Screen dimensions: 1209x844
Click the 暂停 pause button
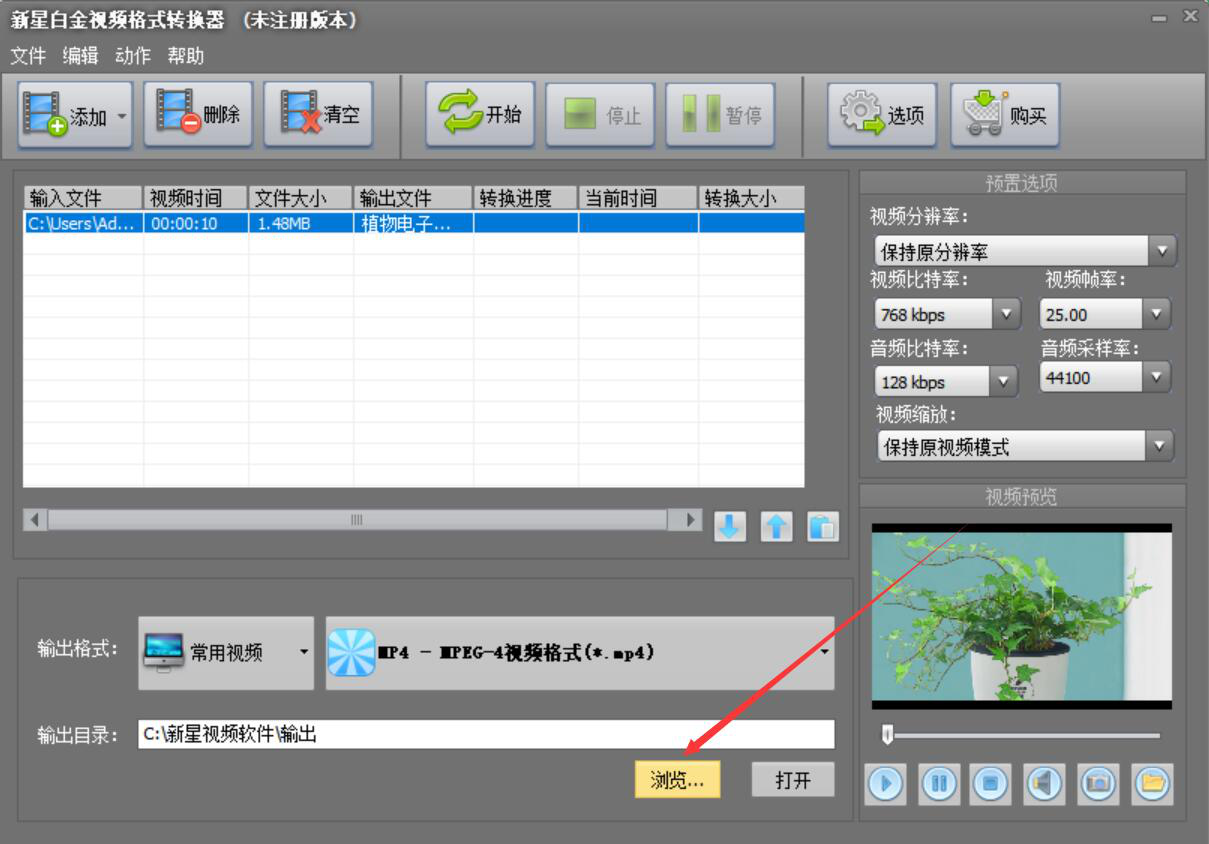pos(720,115)
